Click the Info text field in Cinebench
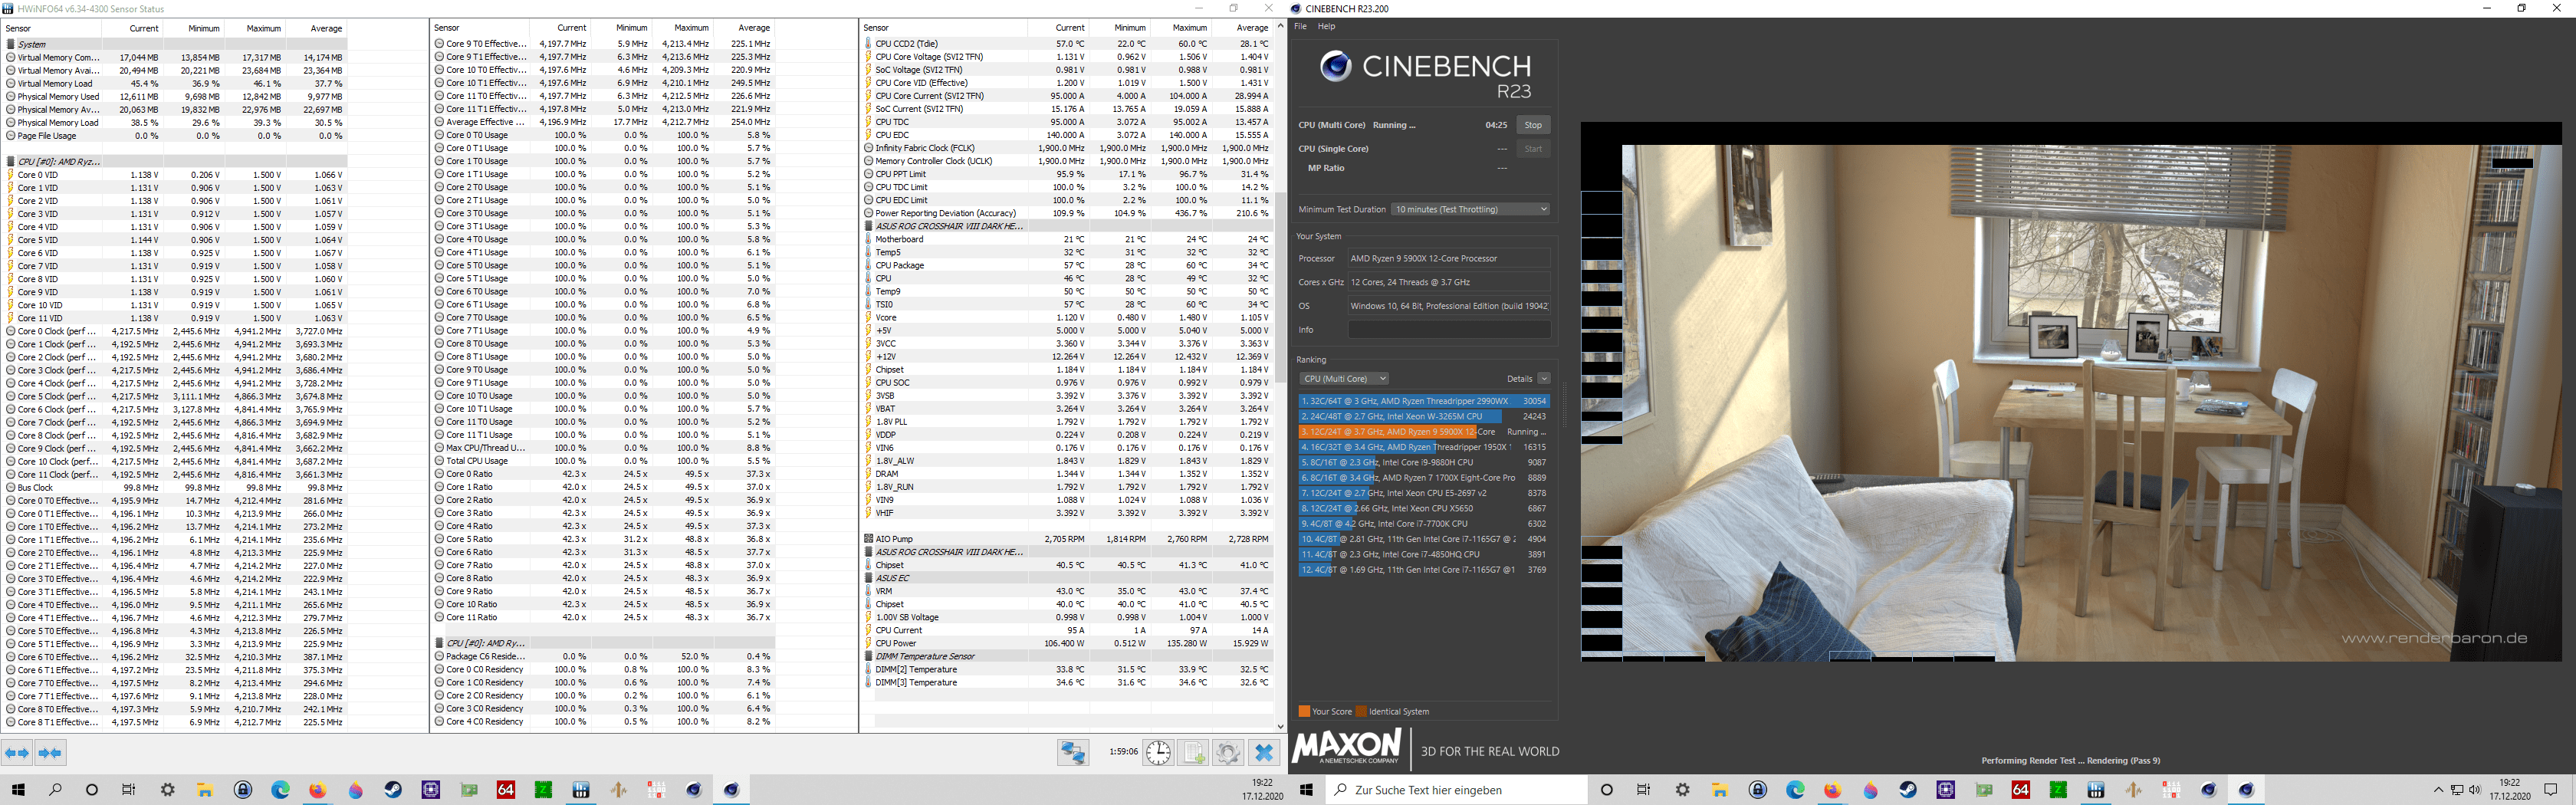2576x805 pixels. pyautogui.click(x=1449, y=330)
